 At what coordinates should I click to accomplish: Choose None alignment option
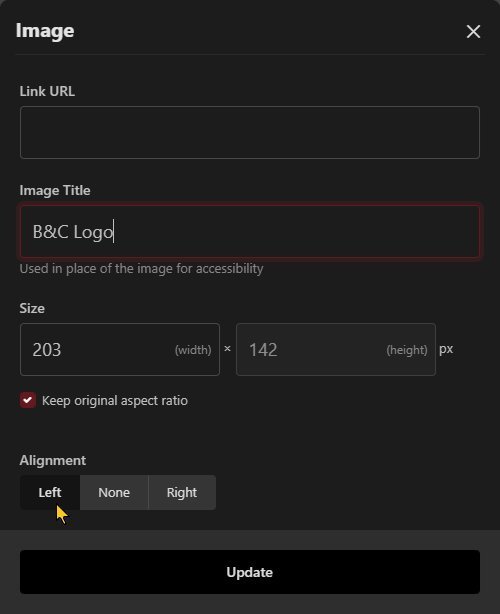[114, 492]
